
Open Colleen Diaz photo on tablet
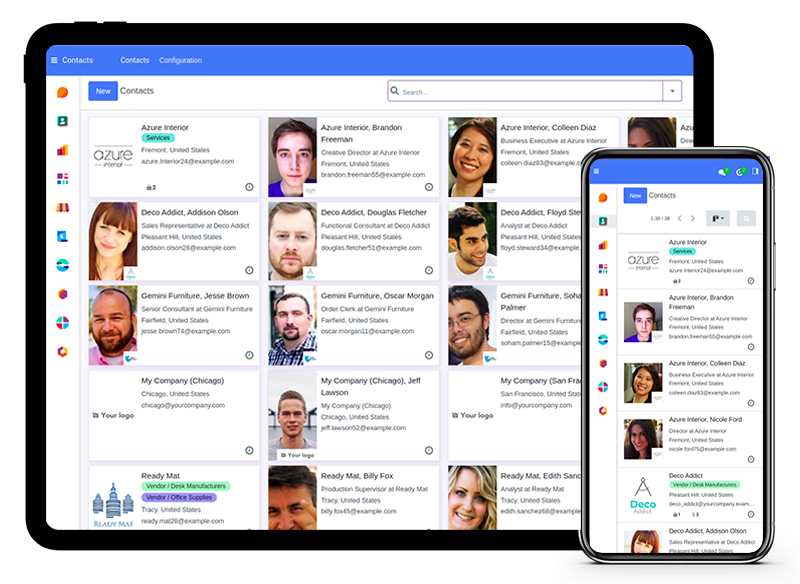tap(472, 157)
